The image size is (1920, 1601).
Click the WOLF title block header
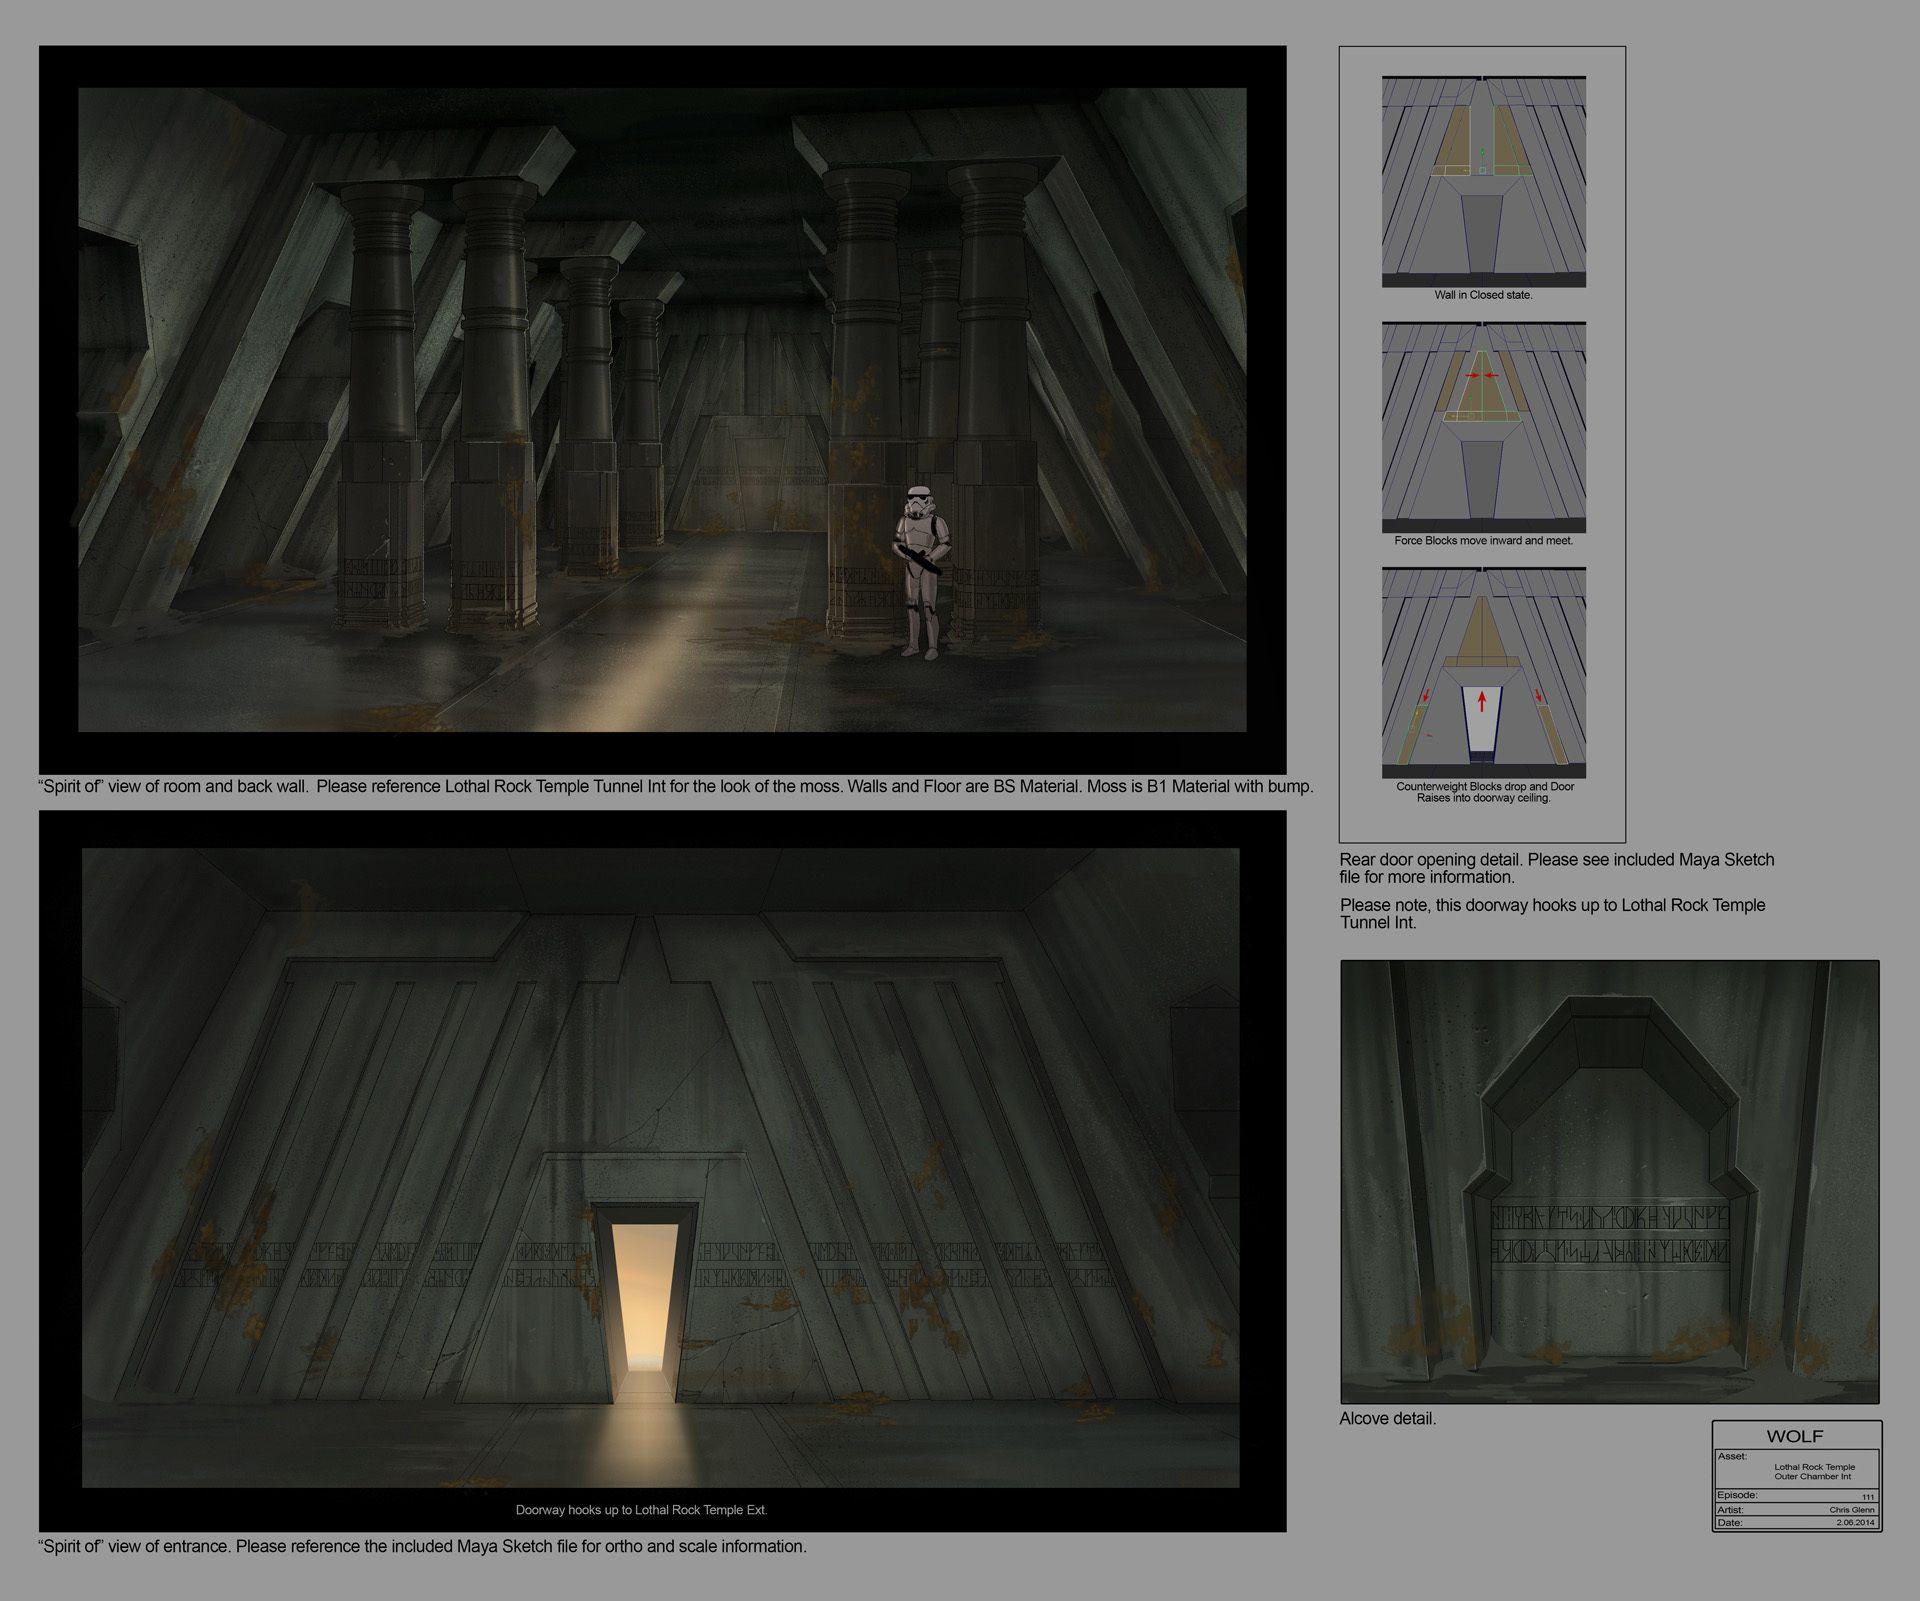1795,1436
